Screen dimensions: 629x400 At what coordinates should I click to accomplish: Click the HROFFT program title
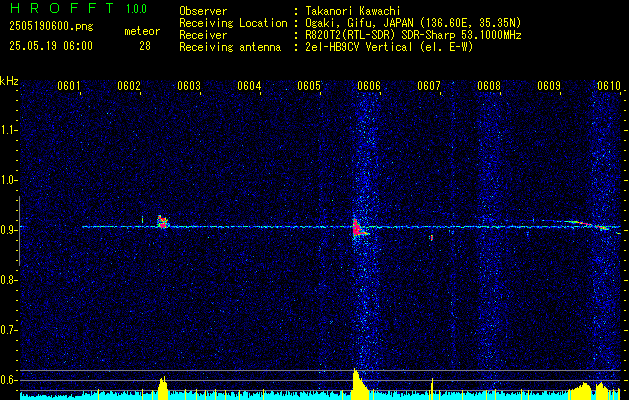pos(61,8)
